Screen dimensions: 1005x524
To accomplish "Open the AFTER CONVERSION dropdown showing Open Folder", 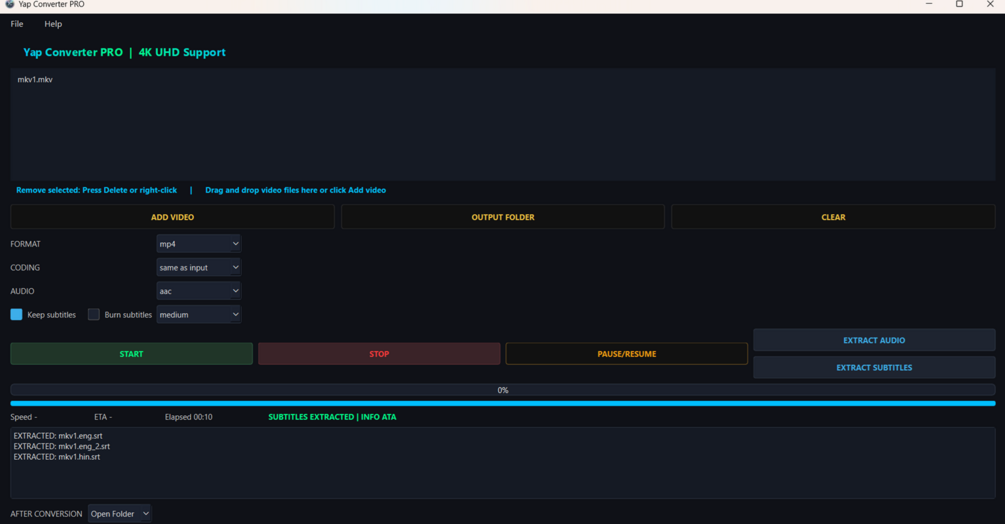I will pos(119,514).
